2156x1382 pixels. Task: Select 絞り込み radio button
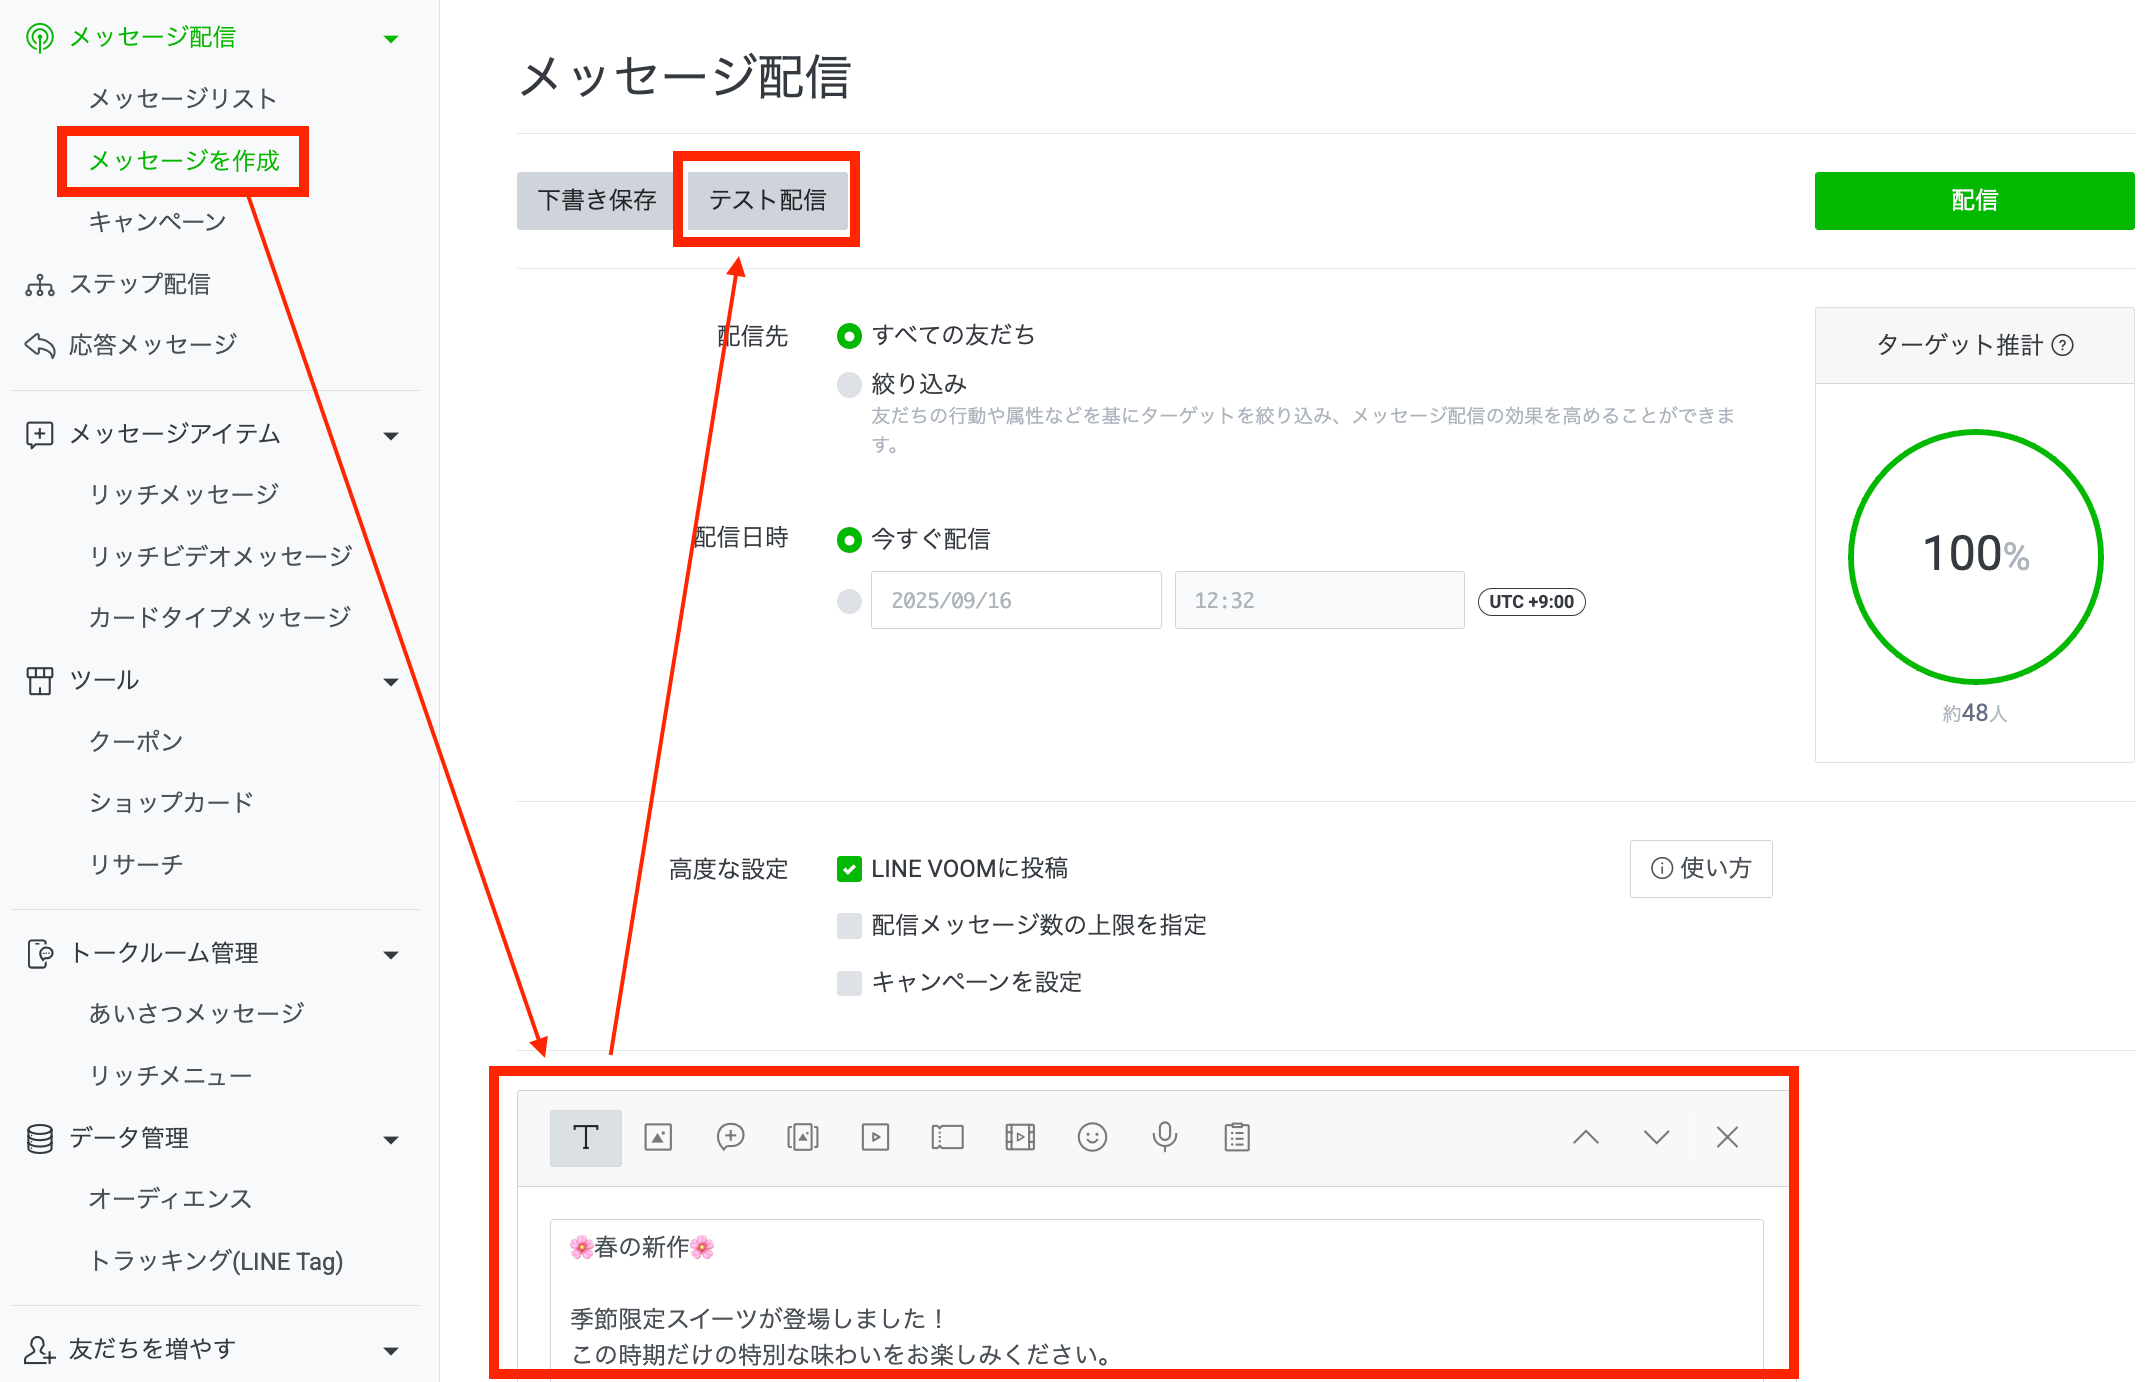849,385
